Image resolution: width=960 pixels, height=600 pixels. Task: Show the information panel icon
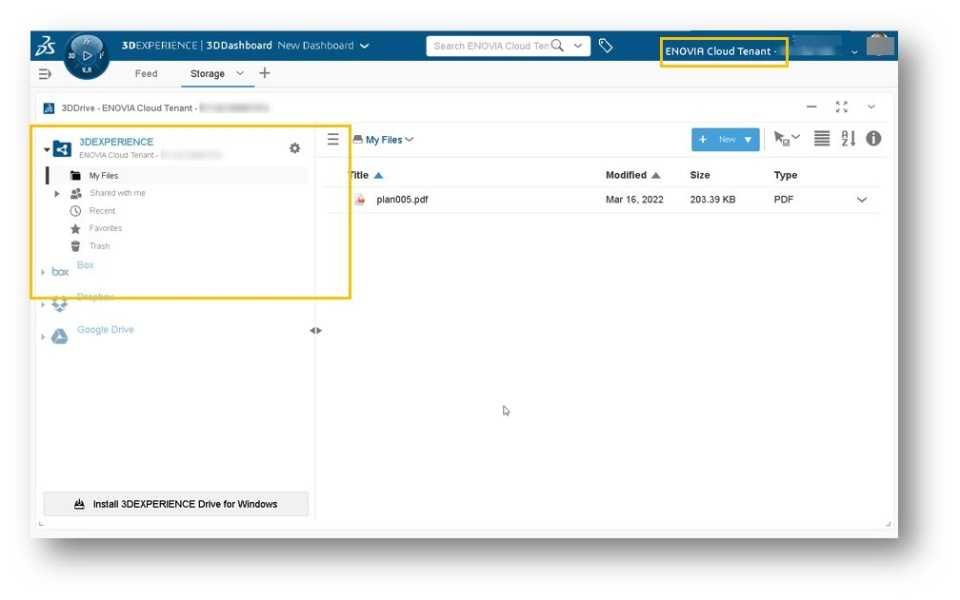[x=874, y=138]
